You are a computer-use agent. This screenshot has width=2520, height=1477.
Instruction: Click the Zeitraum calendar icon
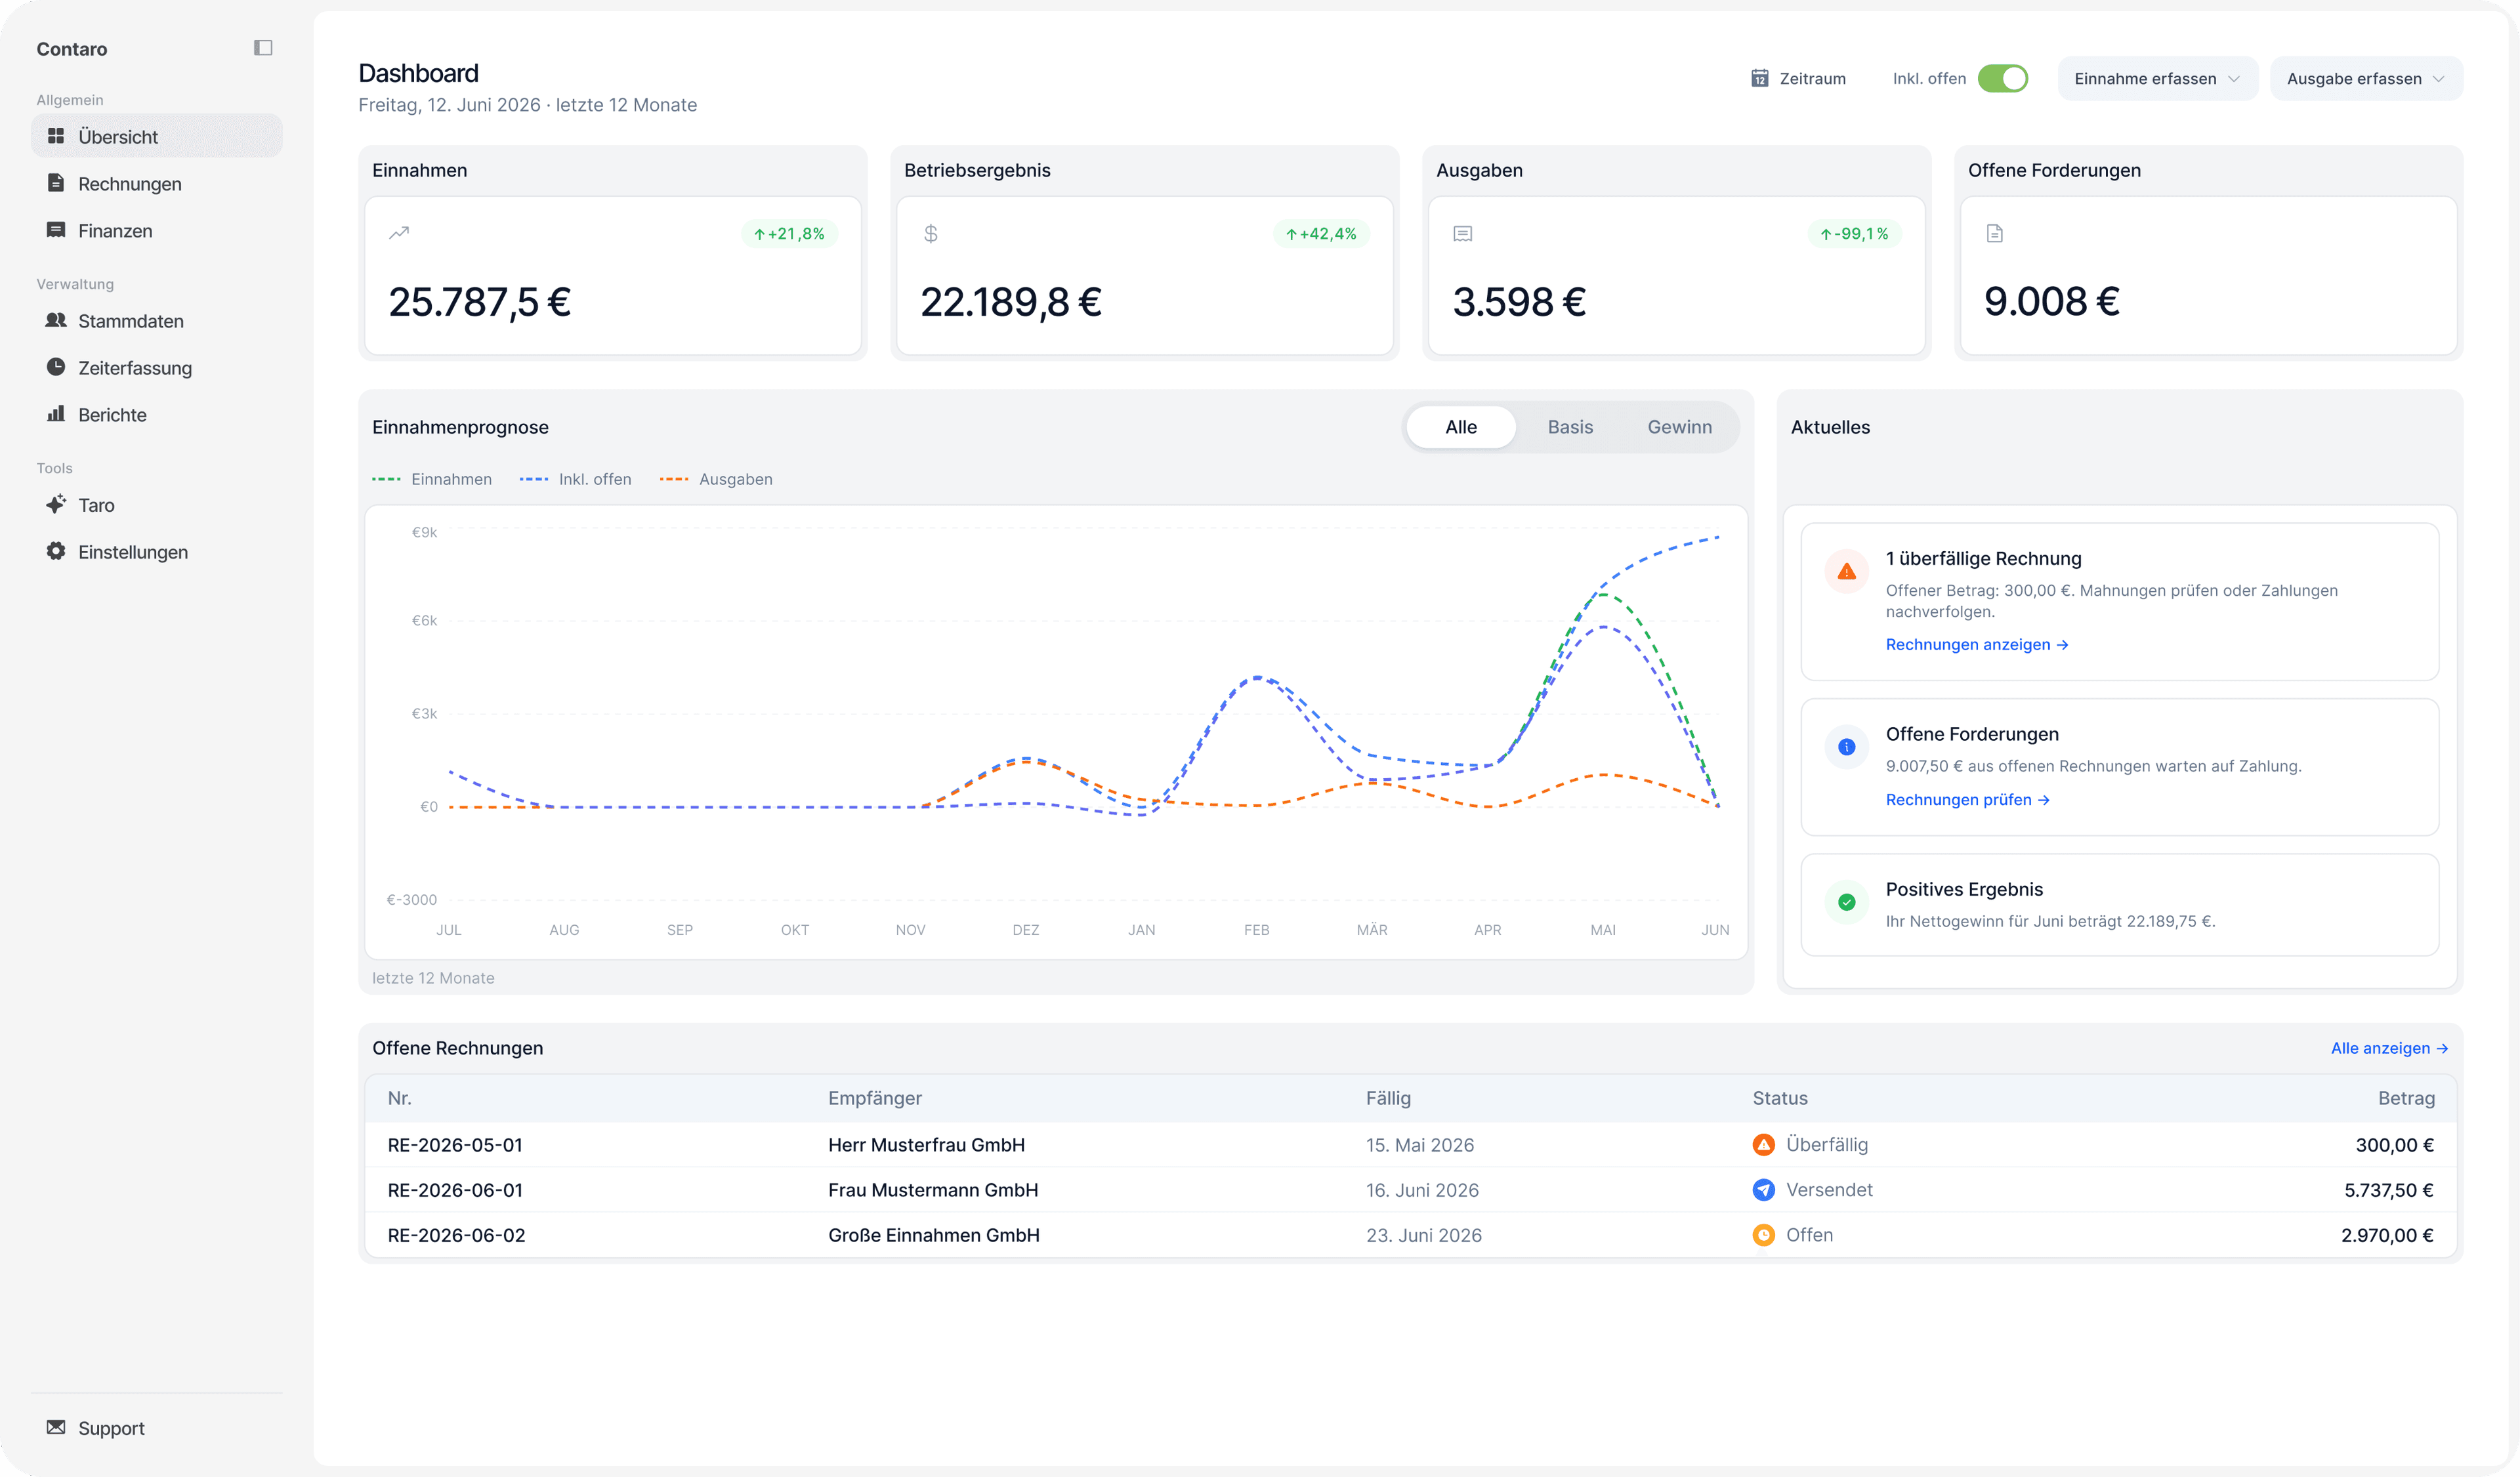[x=1760, y=78]
